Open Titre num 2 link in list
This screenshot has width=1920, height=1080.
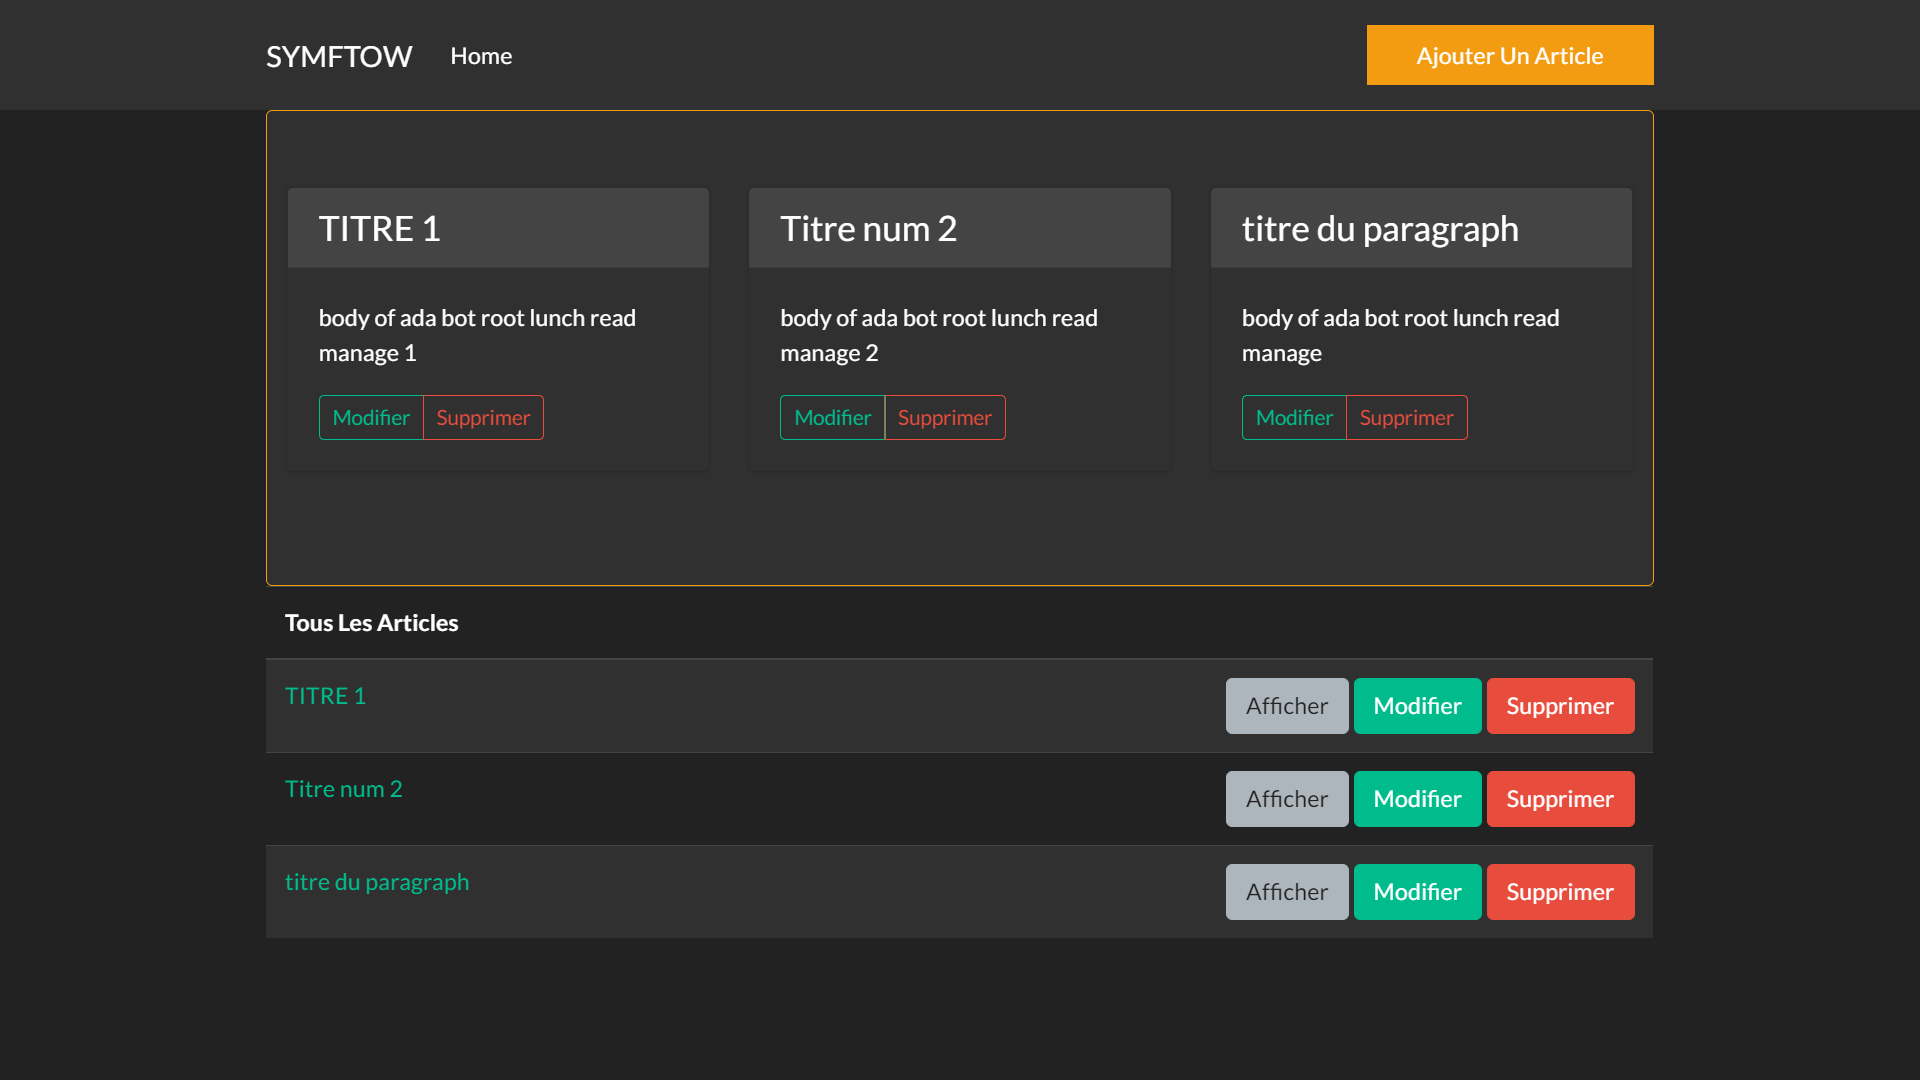(343, 789)
